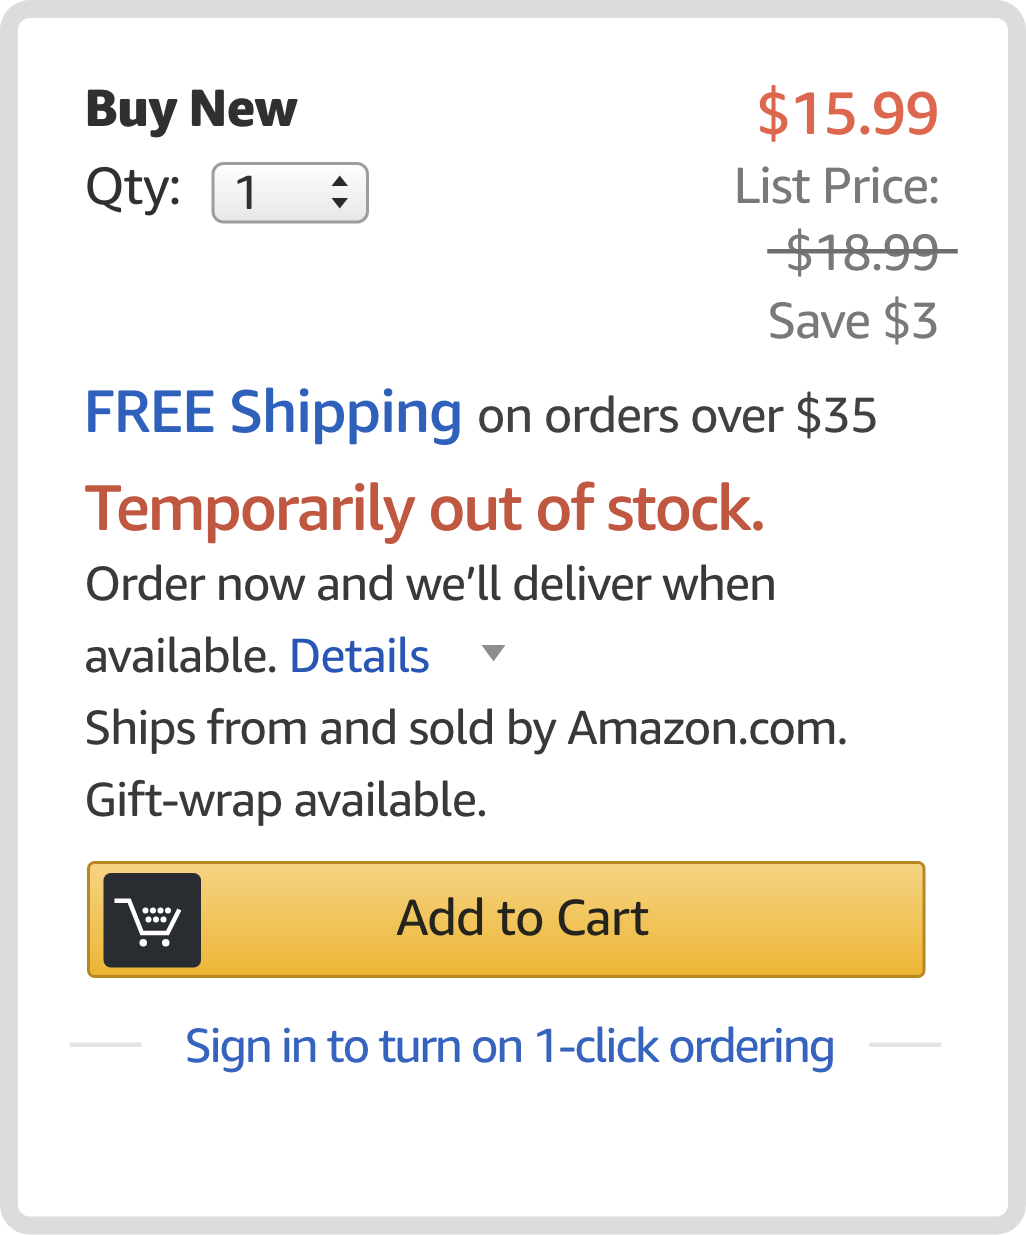Click the order now delivery notice text
Image resolution: width=1026 pixels, height=1235 pixels.
coord(430,584)
